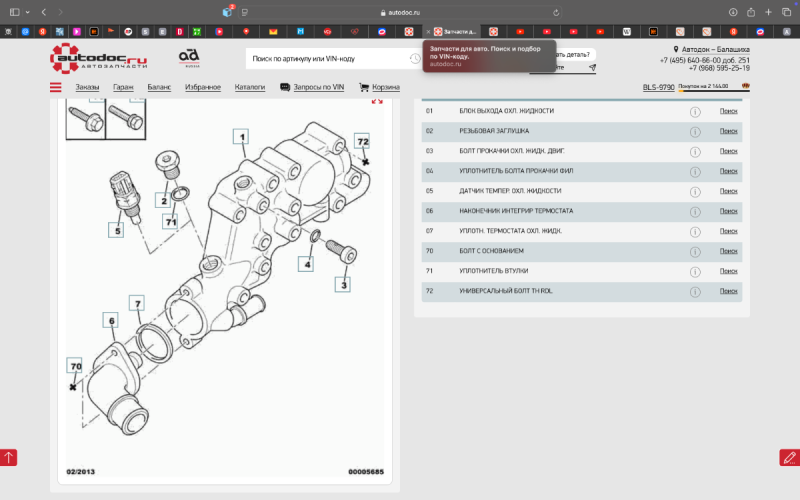
Task: Open Запросы по VIN page
Action: pos(314,88)
